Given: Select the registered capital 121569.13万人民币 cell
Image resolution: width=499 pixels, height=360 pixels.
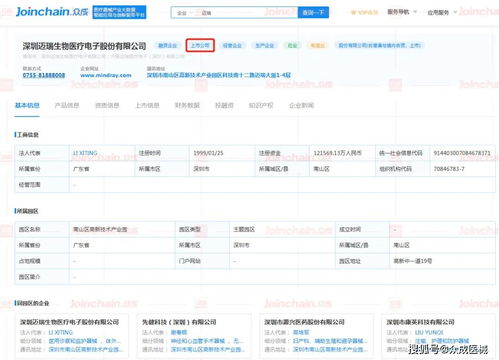Looking at the screenshot, I should pyautogui.click(x=342, y=153).
